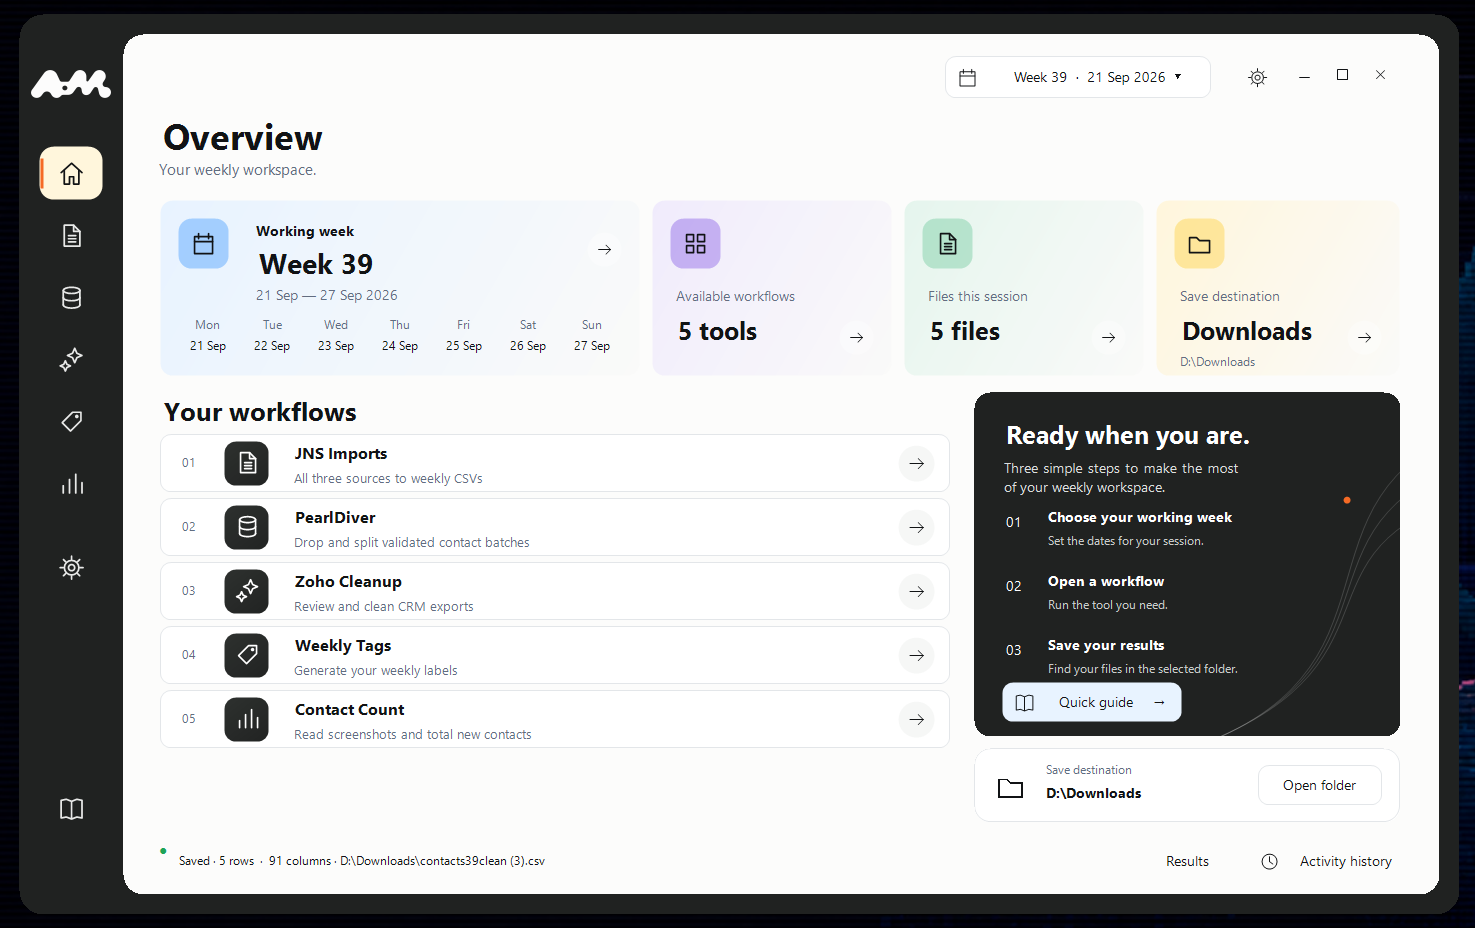This screenshot has height=928, width=1475.
Task: Open the Results link
Action: [1187, 861]
